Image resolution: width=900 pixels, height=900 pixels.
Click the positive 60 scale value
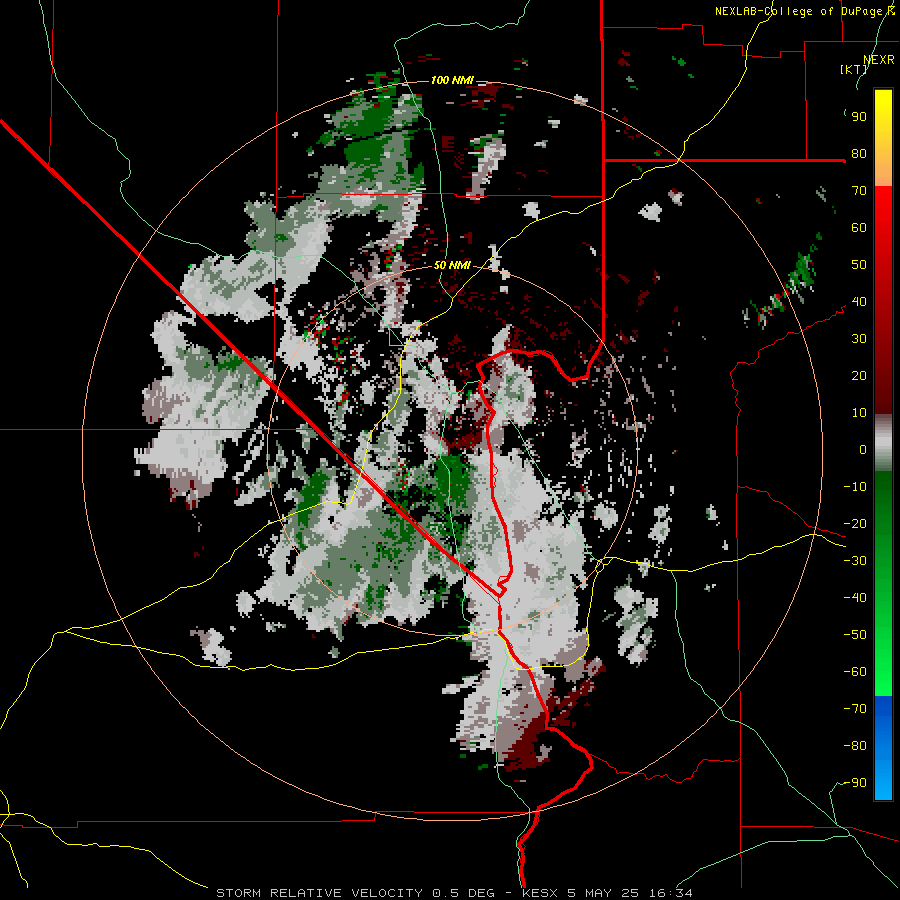[x=859, y=228]
